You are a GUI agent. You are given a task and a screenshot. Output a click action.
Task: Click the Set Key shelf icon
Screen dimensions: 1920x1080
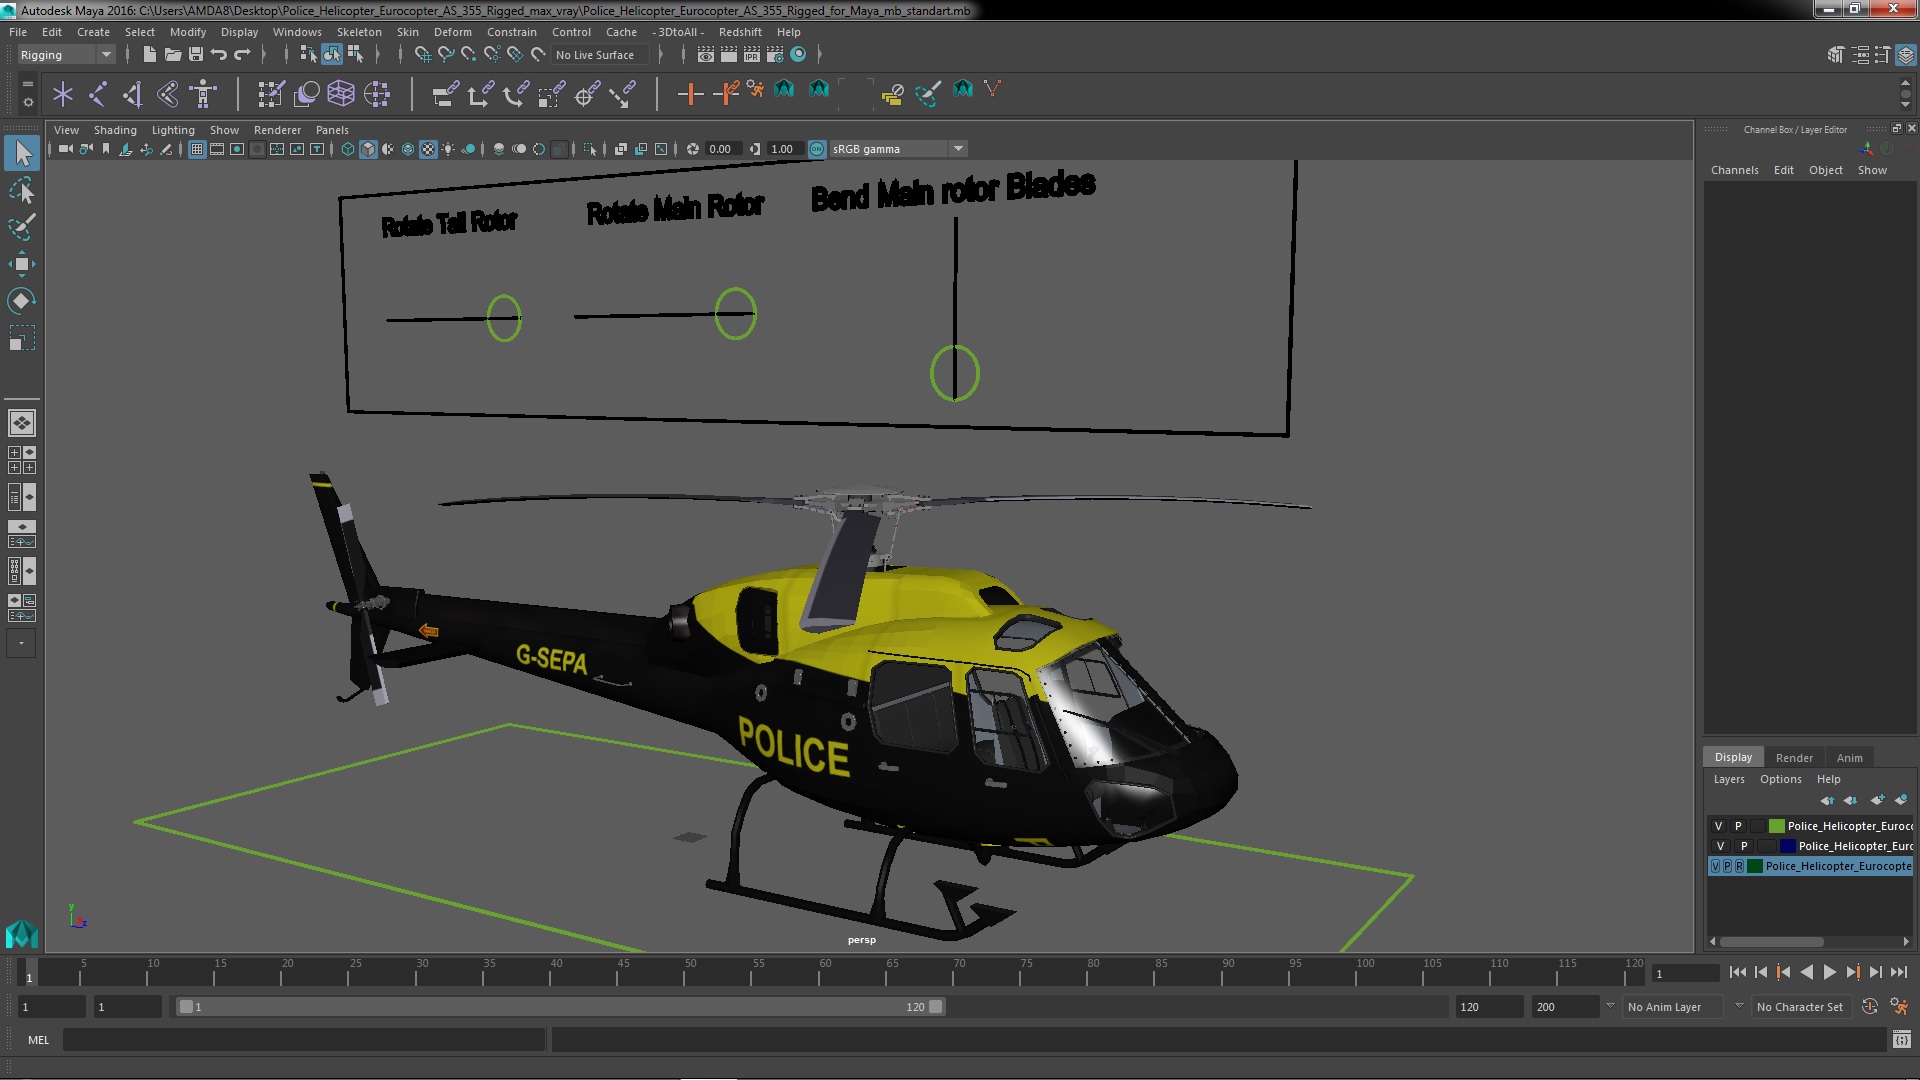click(690, 95)
